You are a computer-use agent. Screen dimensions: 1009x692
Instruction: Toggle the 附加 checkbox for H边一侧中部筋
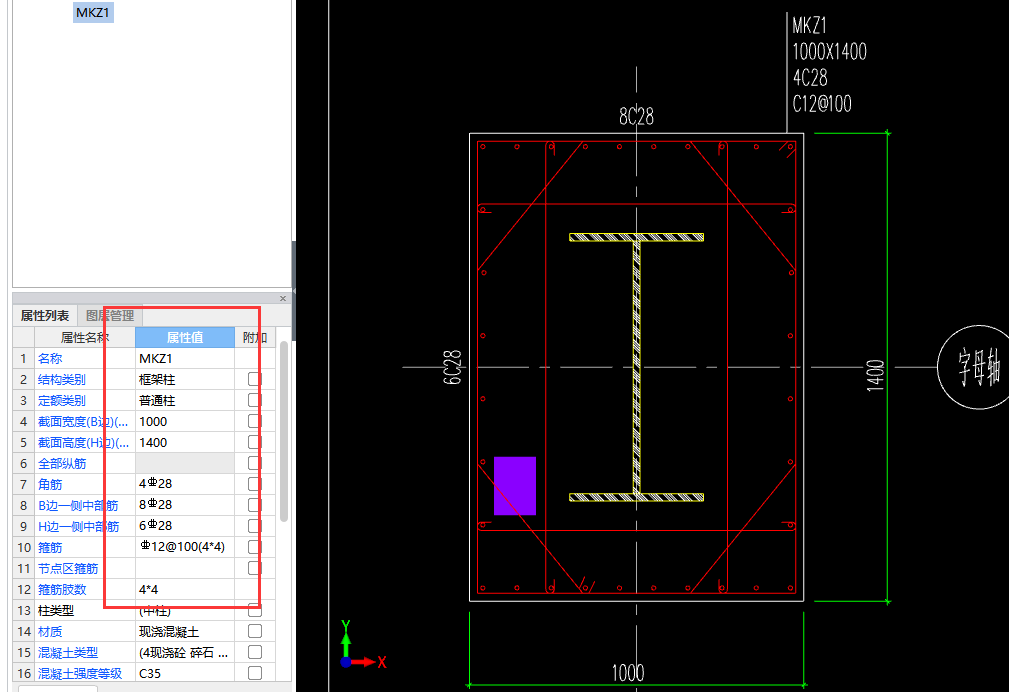tap(255, 526)
